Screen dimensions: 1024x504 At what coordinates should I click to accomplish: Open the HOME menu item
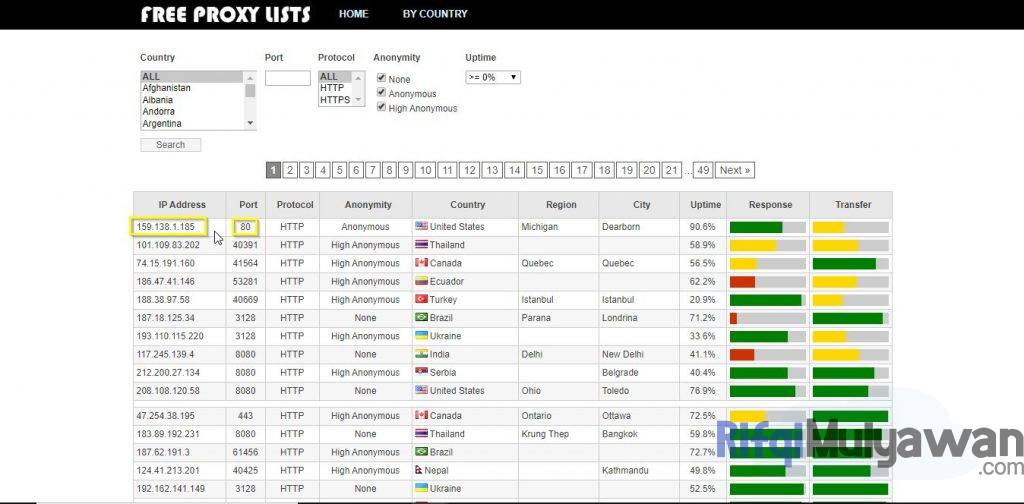353,14
